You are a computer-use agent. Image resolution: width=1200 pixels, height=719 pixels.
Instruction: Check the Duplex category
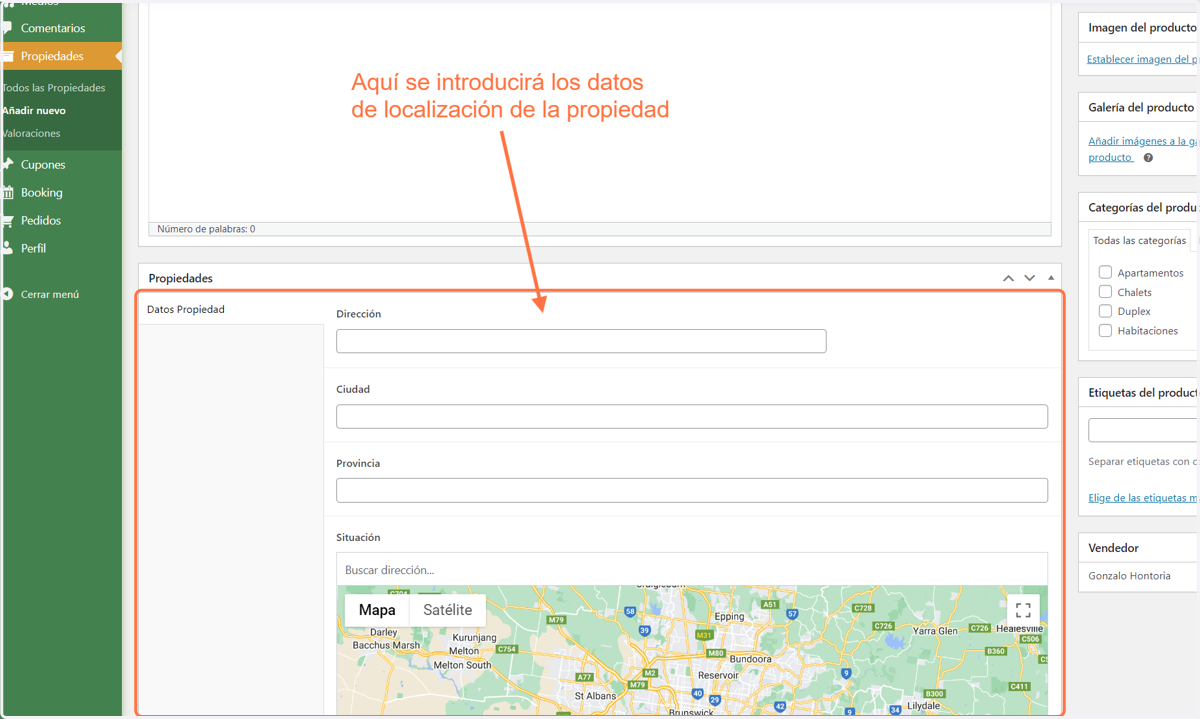[1105, 311]
